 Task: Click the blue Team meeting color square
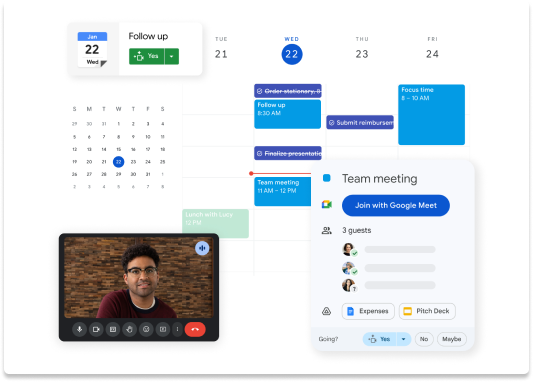[x=327, y=178]
